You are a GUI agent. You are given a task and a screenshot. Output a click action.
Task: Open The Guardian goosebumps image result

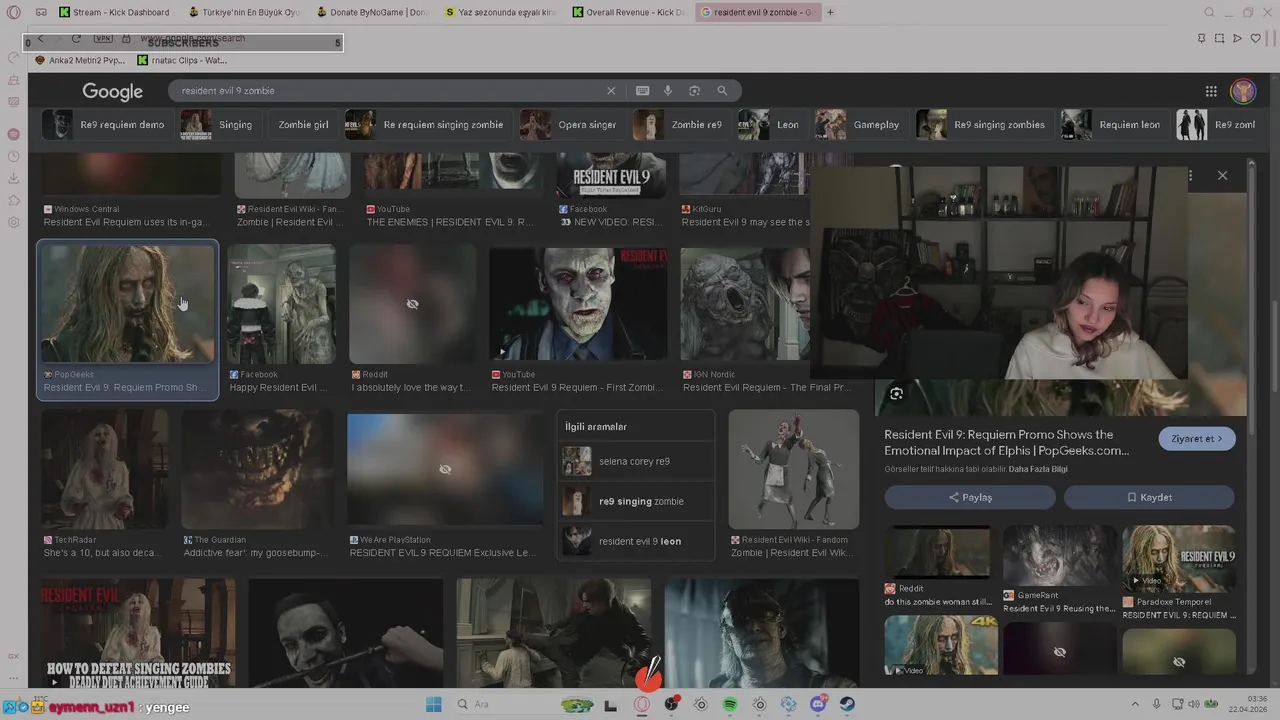257,469
